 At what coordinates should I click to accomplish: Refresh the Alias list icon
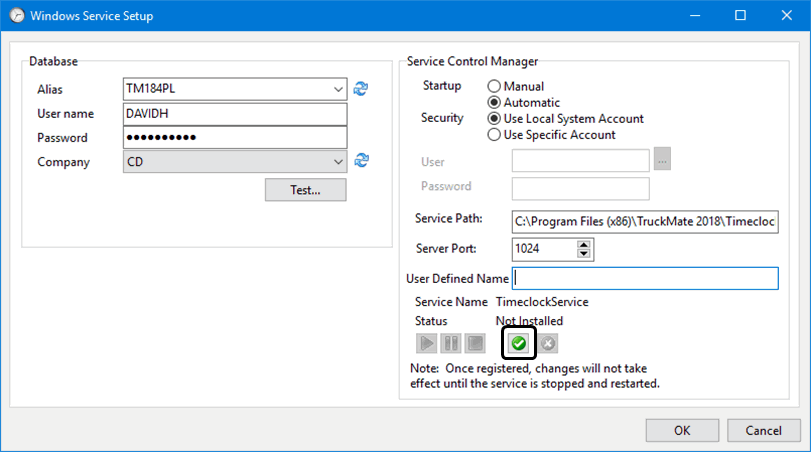point(361,89)
